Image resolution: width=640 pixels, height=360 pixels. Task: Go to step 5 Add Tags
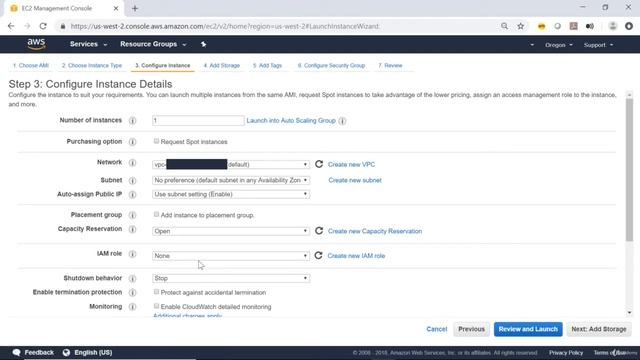(x=267, y=65)
